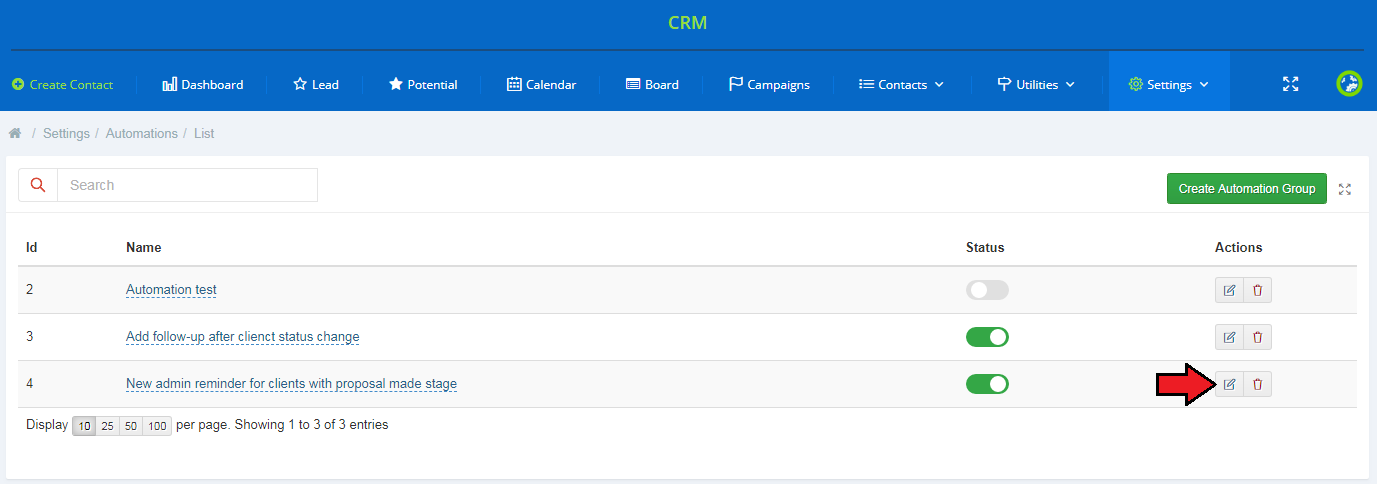1377x484 pixels.
Task: Open the Board page
Action: point(652,85)
